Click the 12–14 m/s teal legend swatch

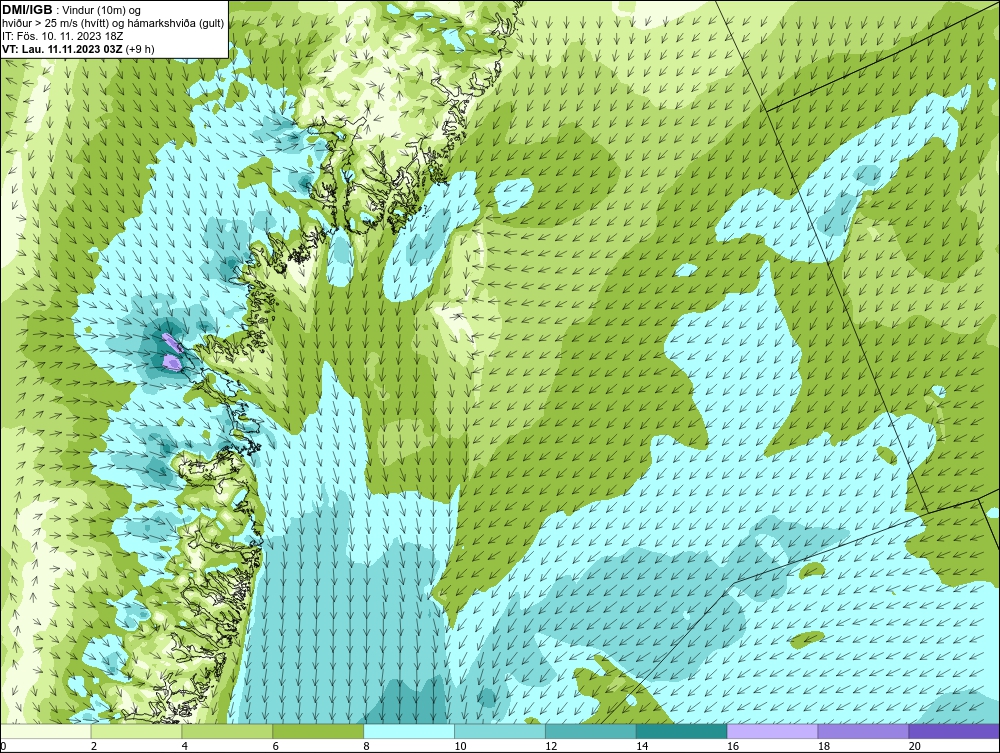coord(591,731)
